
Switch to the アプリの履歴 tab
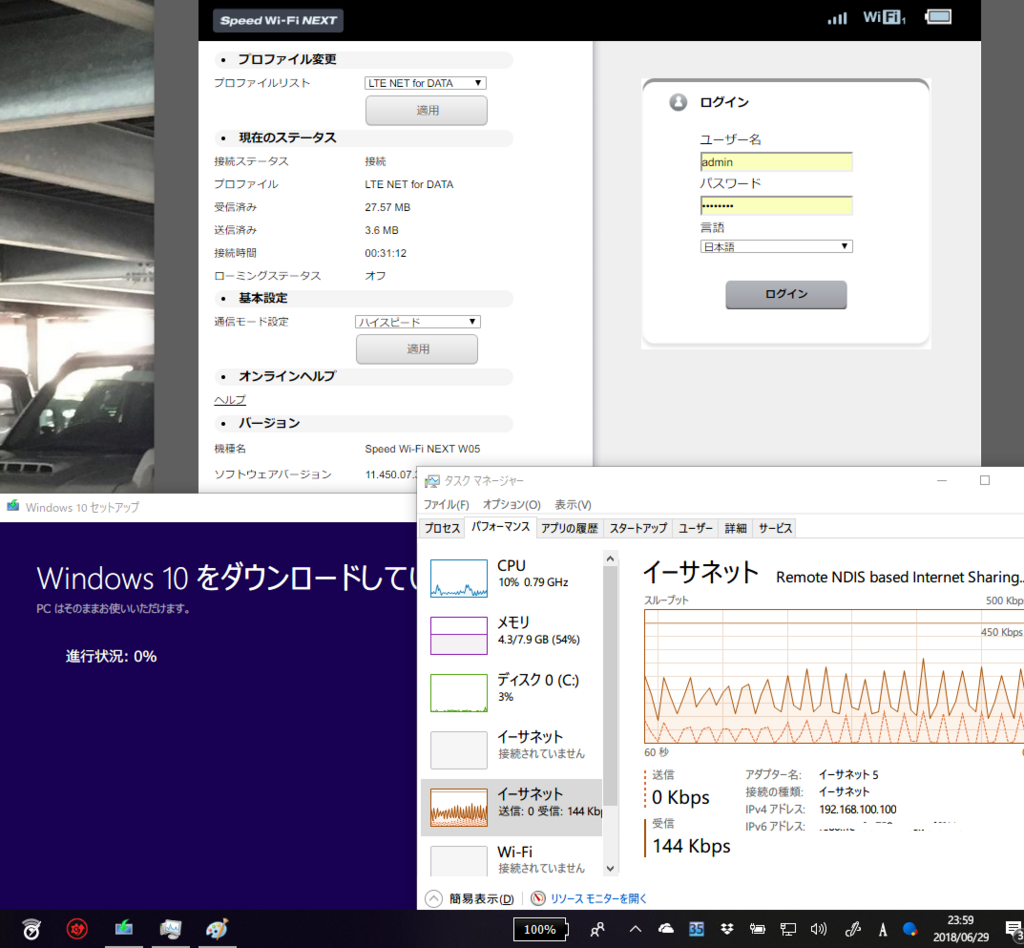coord(569,528)
